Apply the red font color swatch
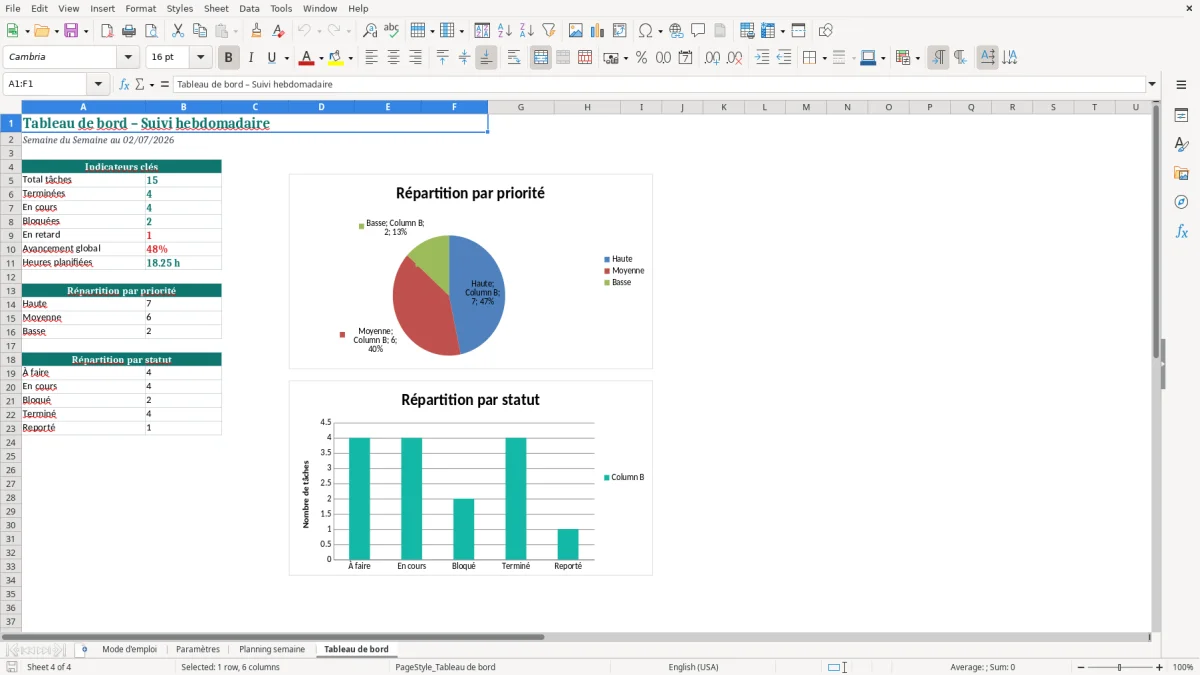 [x=306, y=58]
